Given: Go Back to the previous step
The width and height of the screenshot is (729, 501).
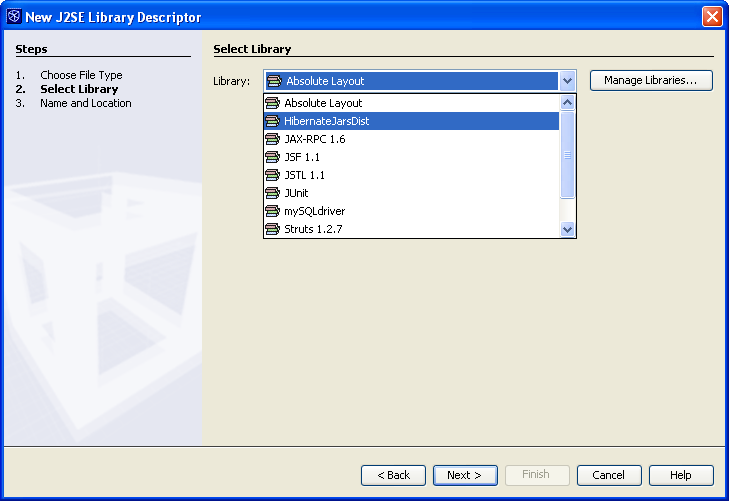Looking at the screenshot, I should coord(393,475).
